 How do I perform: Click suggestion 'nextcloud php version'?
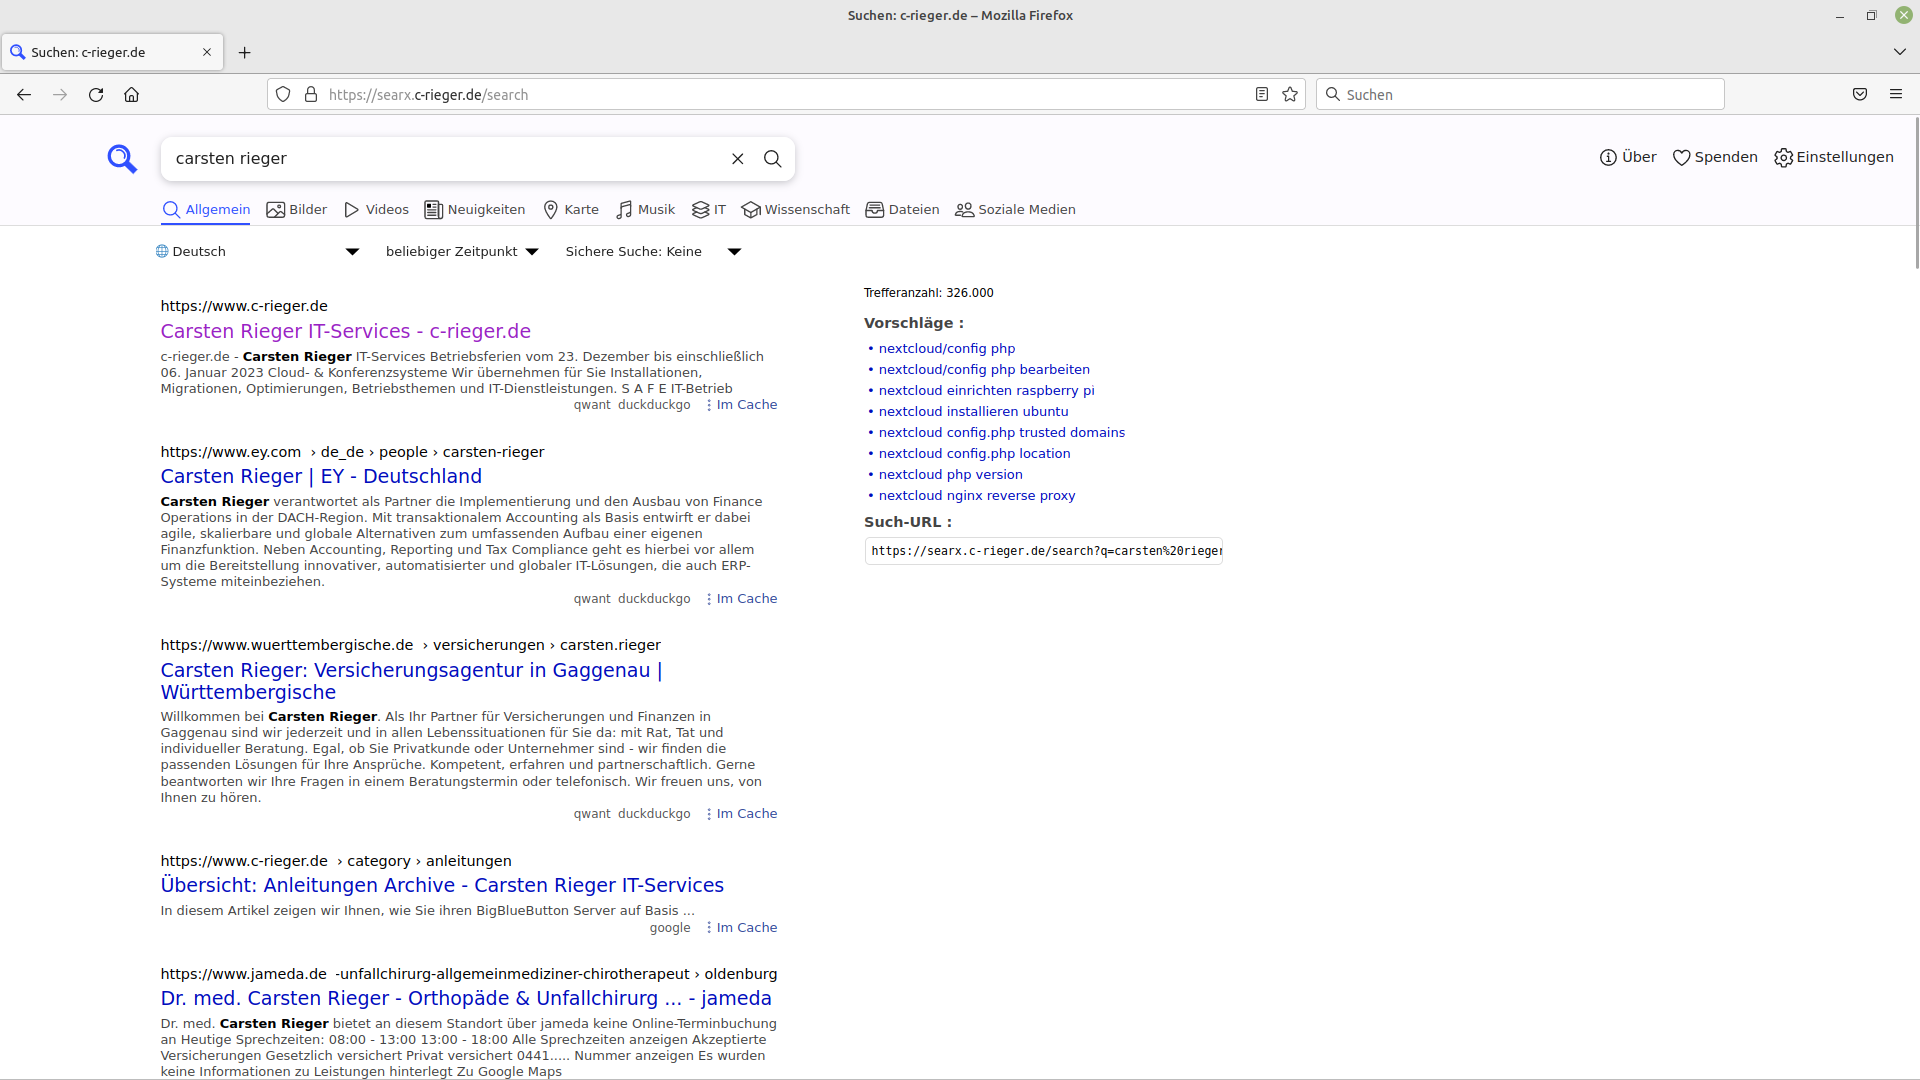950,474
